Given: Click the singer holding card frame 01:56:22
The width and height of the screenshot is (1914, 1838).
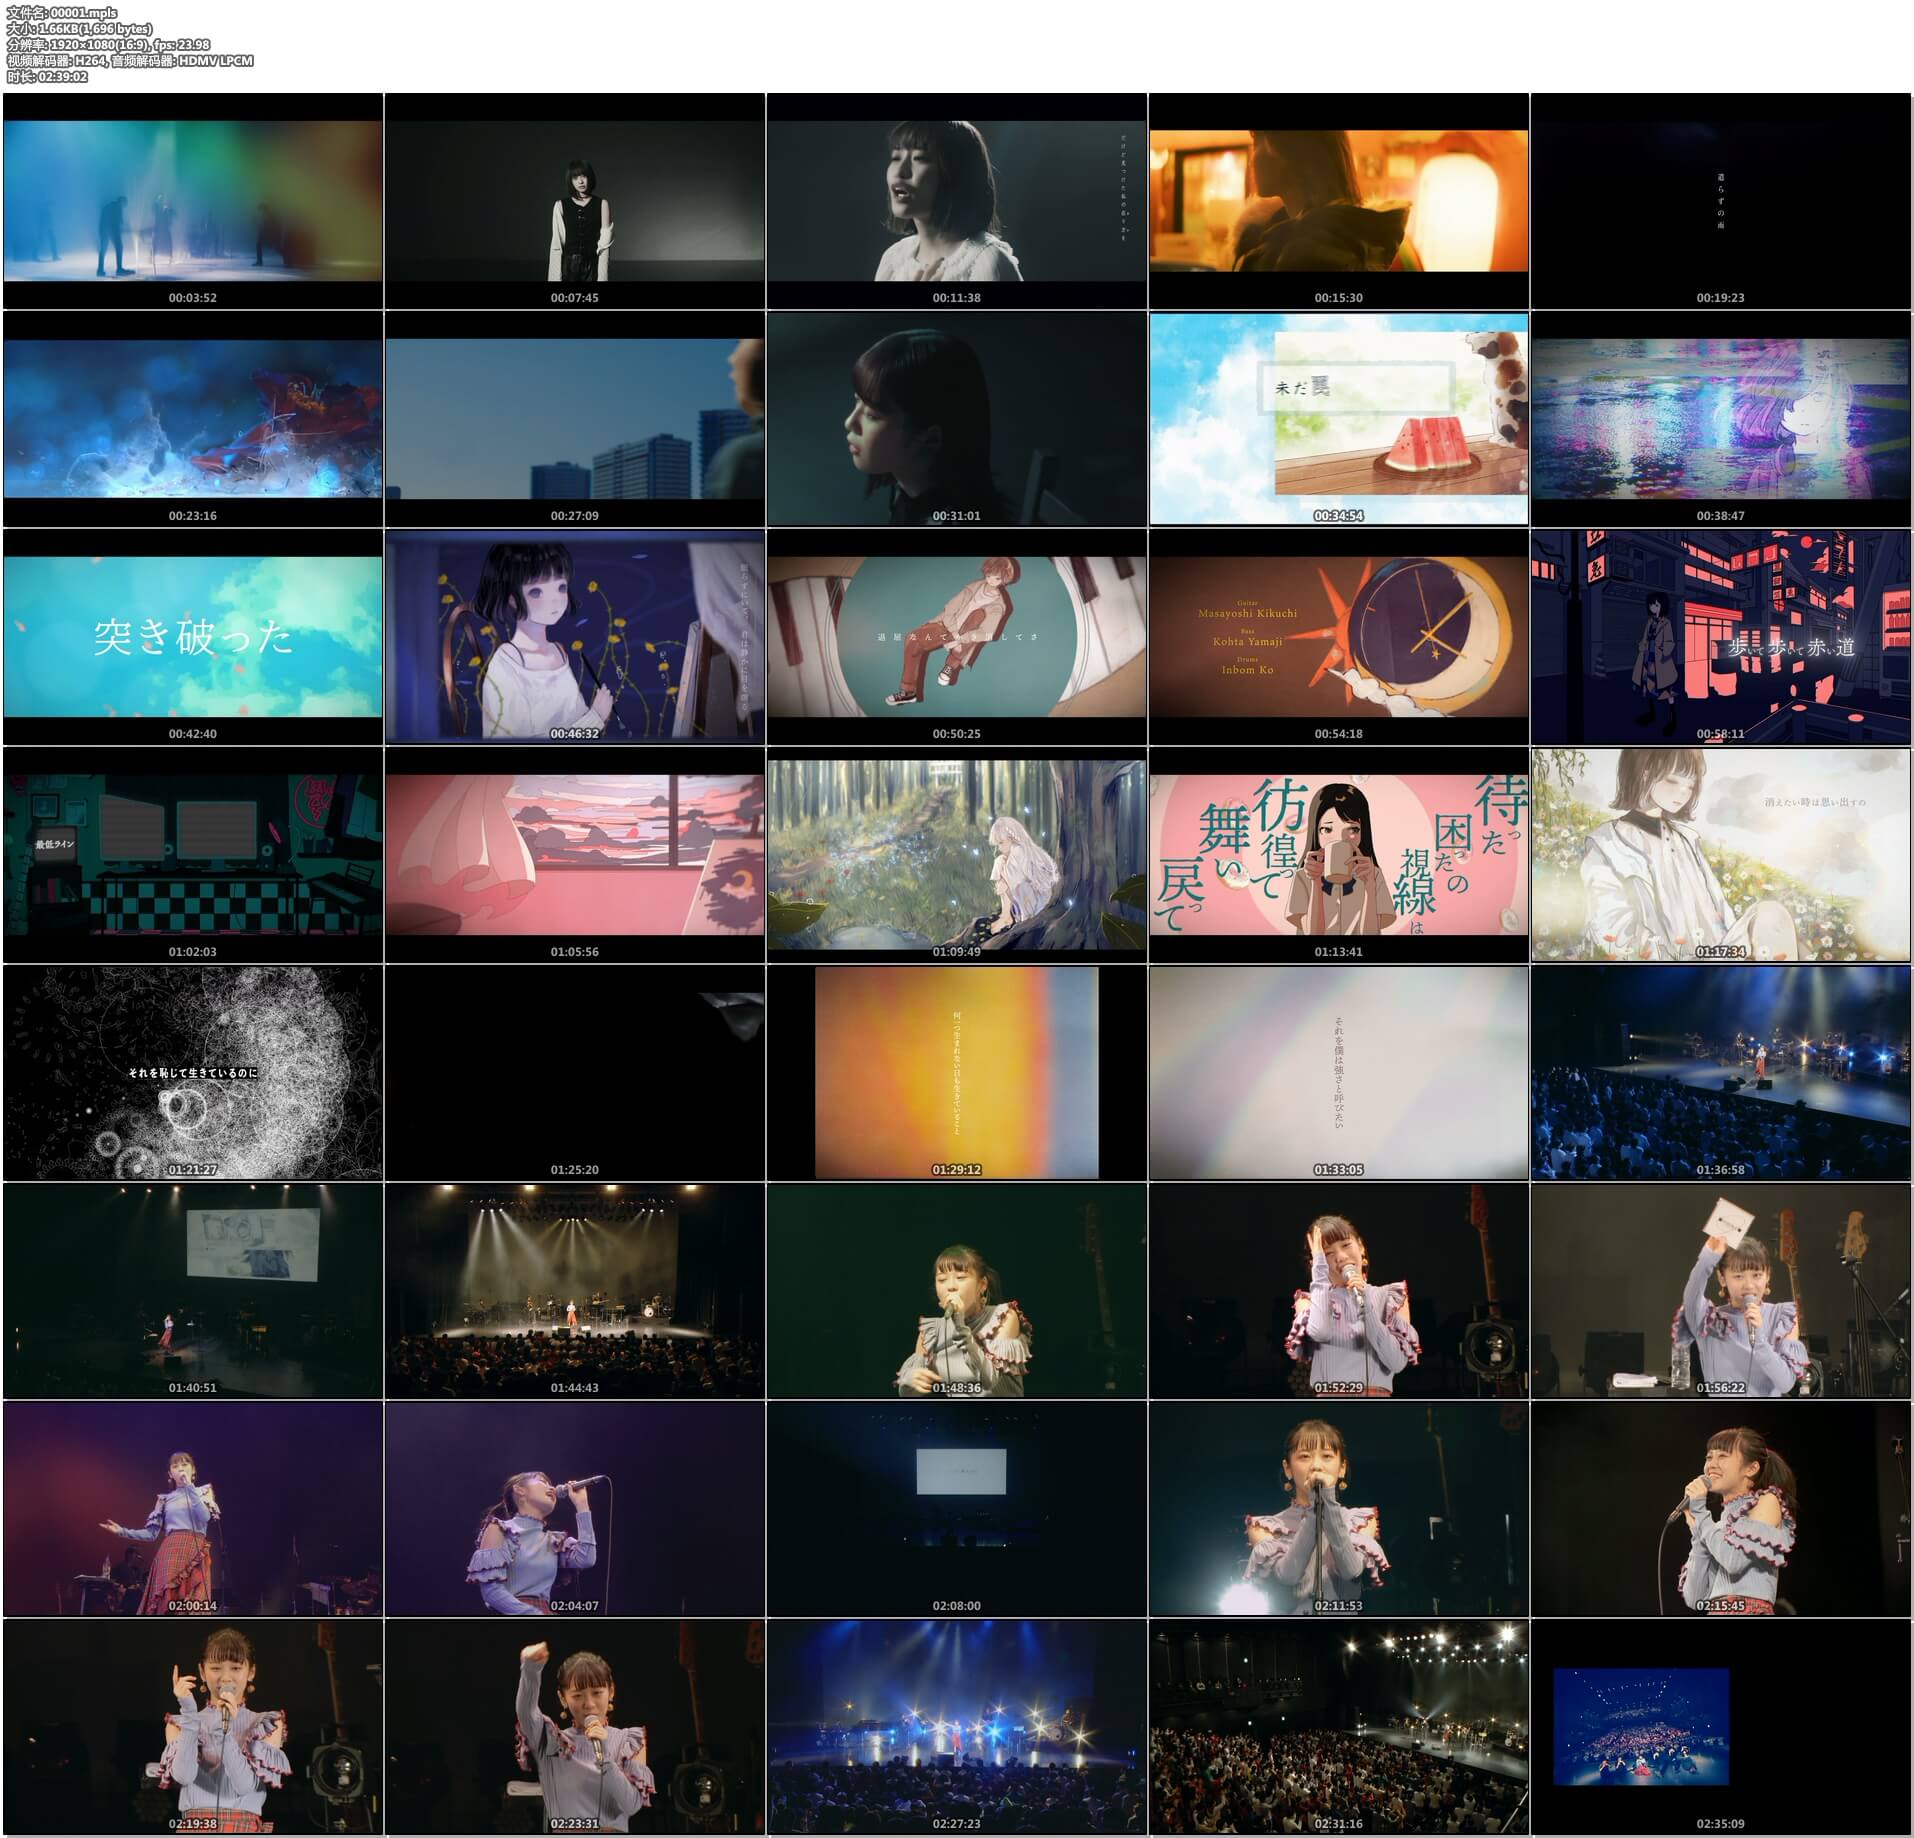Looking at the screenshot, I should pyautogui.click(x=1721, y=1290).
